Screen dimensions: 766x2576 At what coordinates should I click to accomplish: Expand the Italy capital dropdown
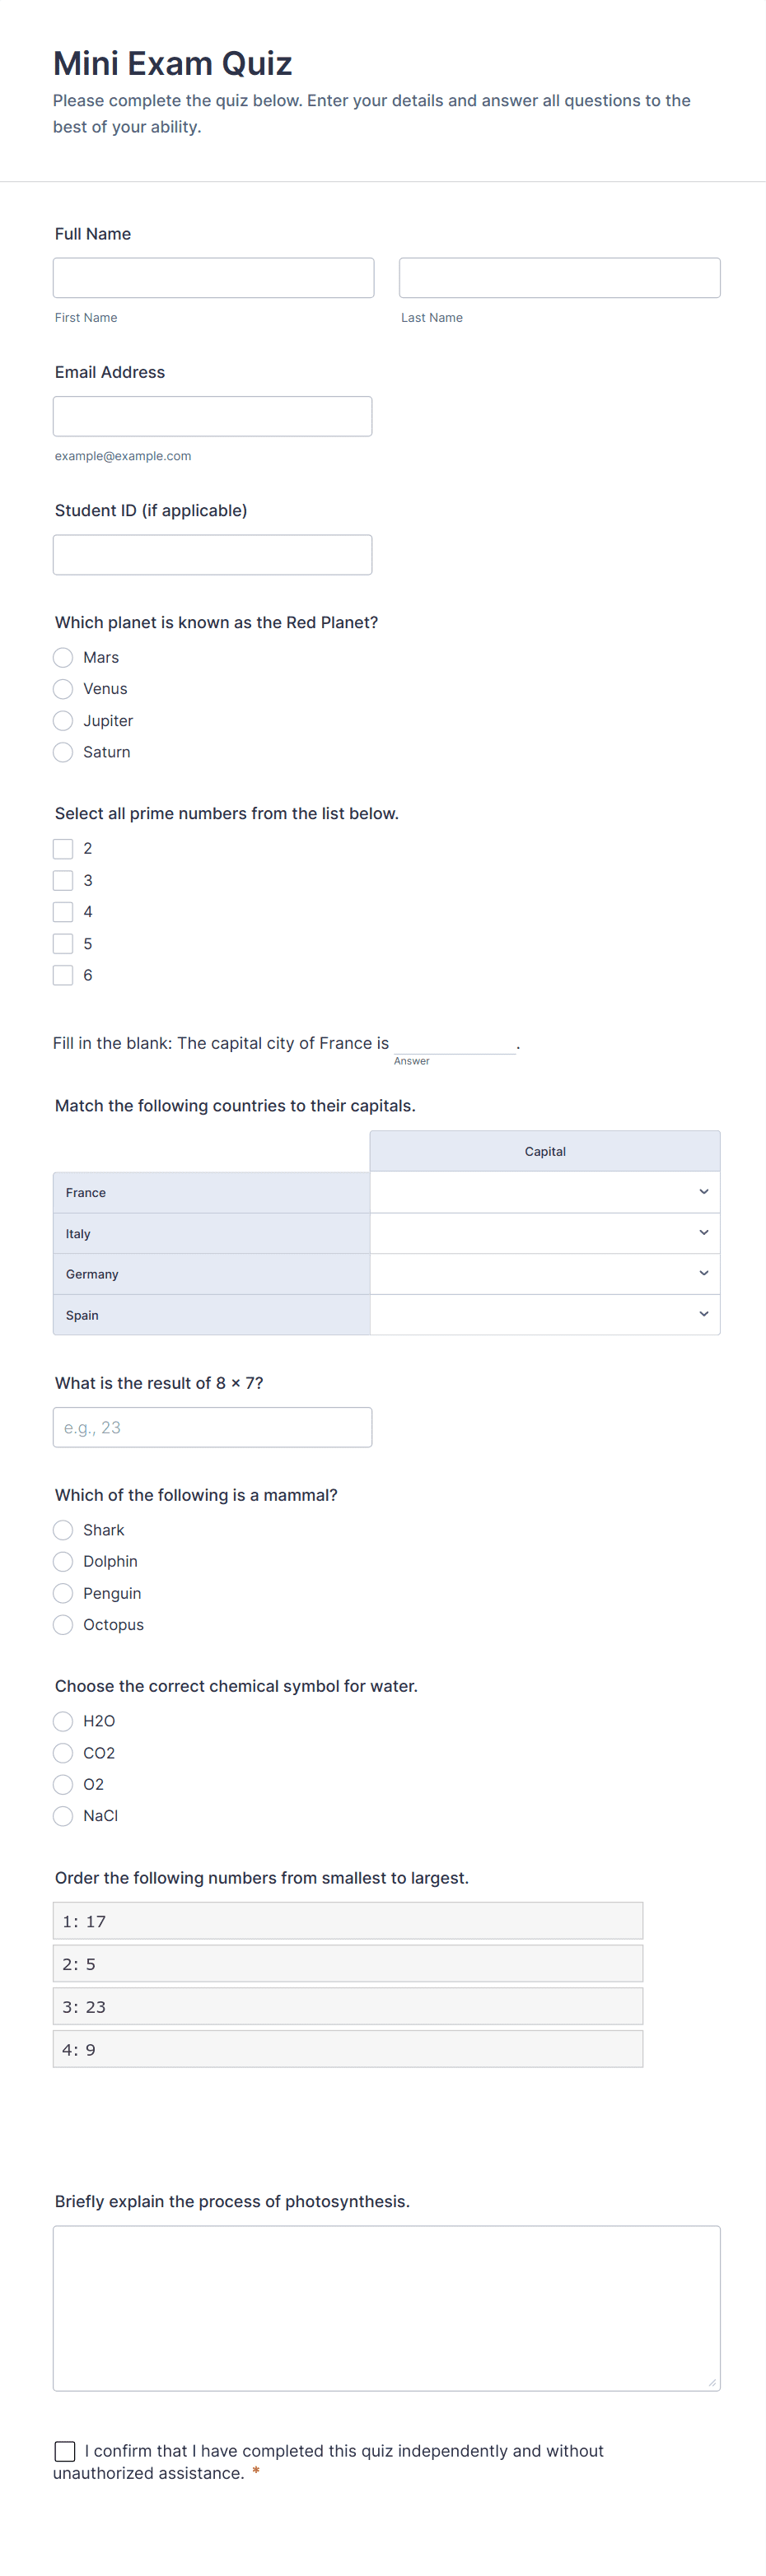pos(544,1233)
